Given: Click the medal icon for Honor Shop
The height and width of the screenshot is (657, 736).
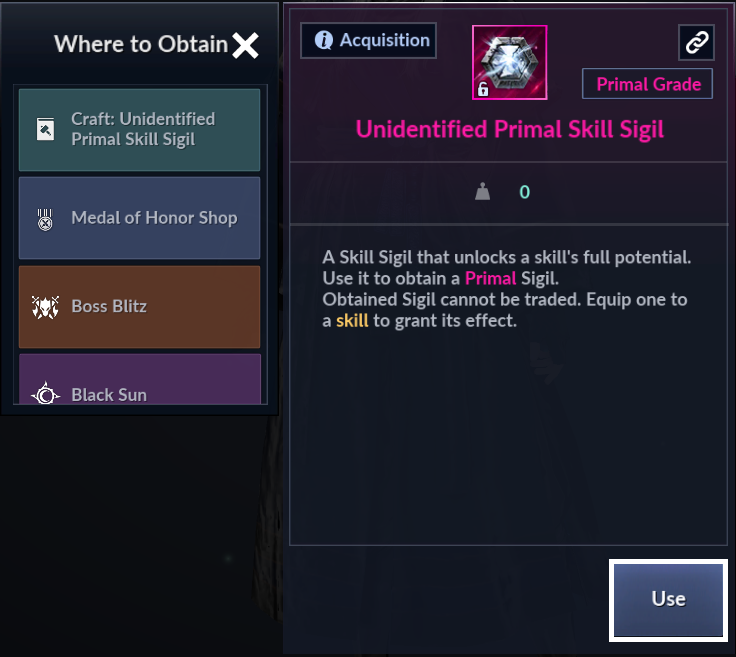Looking at the screenshot, I should tap(45, 219).
